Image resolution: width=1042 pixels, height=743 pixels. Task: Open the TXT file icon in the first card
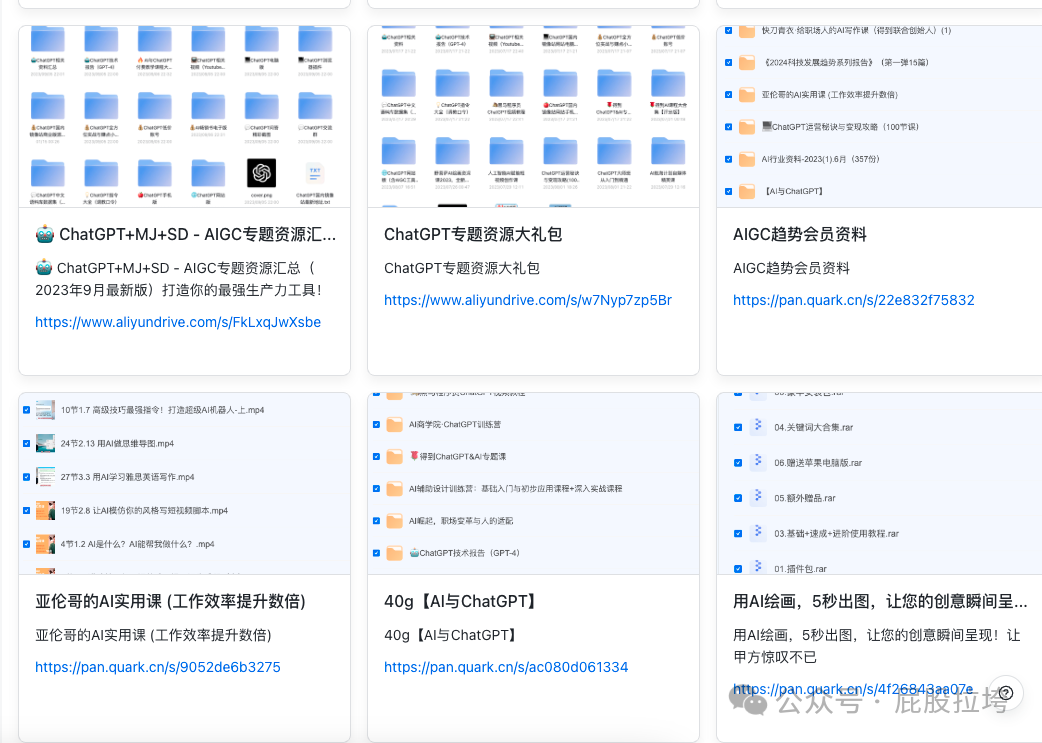coord(315,173)
